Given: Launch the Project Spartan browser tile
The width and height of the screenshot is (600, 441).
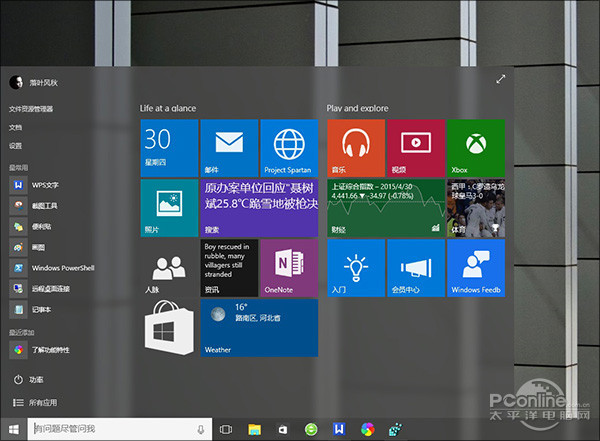Looking at the screenshot, I should point(289,148).
